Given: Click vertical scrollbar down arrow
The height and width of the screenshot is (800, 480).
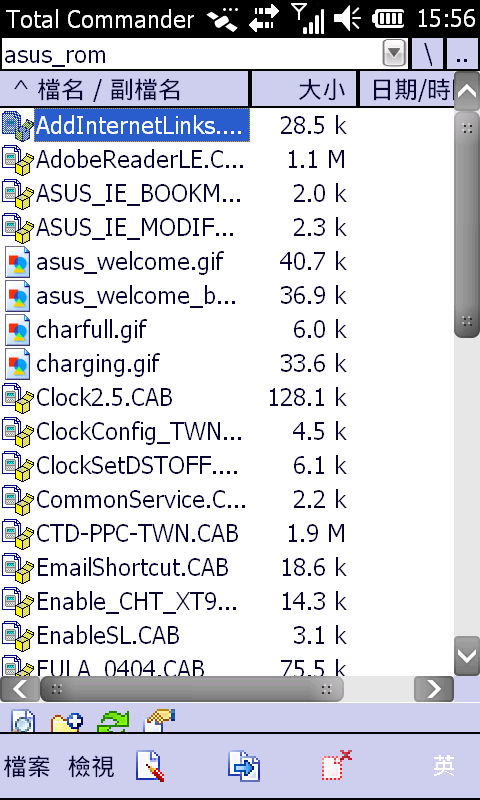Looking at the screenshot, I should coord(467,656).
